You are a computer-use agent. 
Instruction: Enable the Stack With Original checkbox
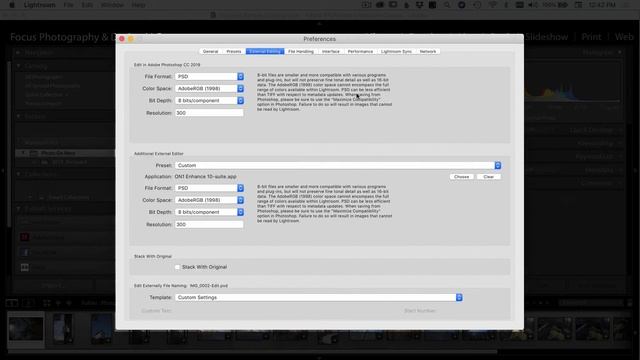pos(177,267)
